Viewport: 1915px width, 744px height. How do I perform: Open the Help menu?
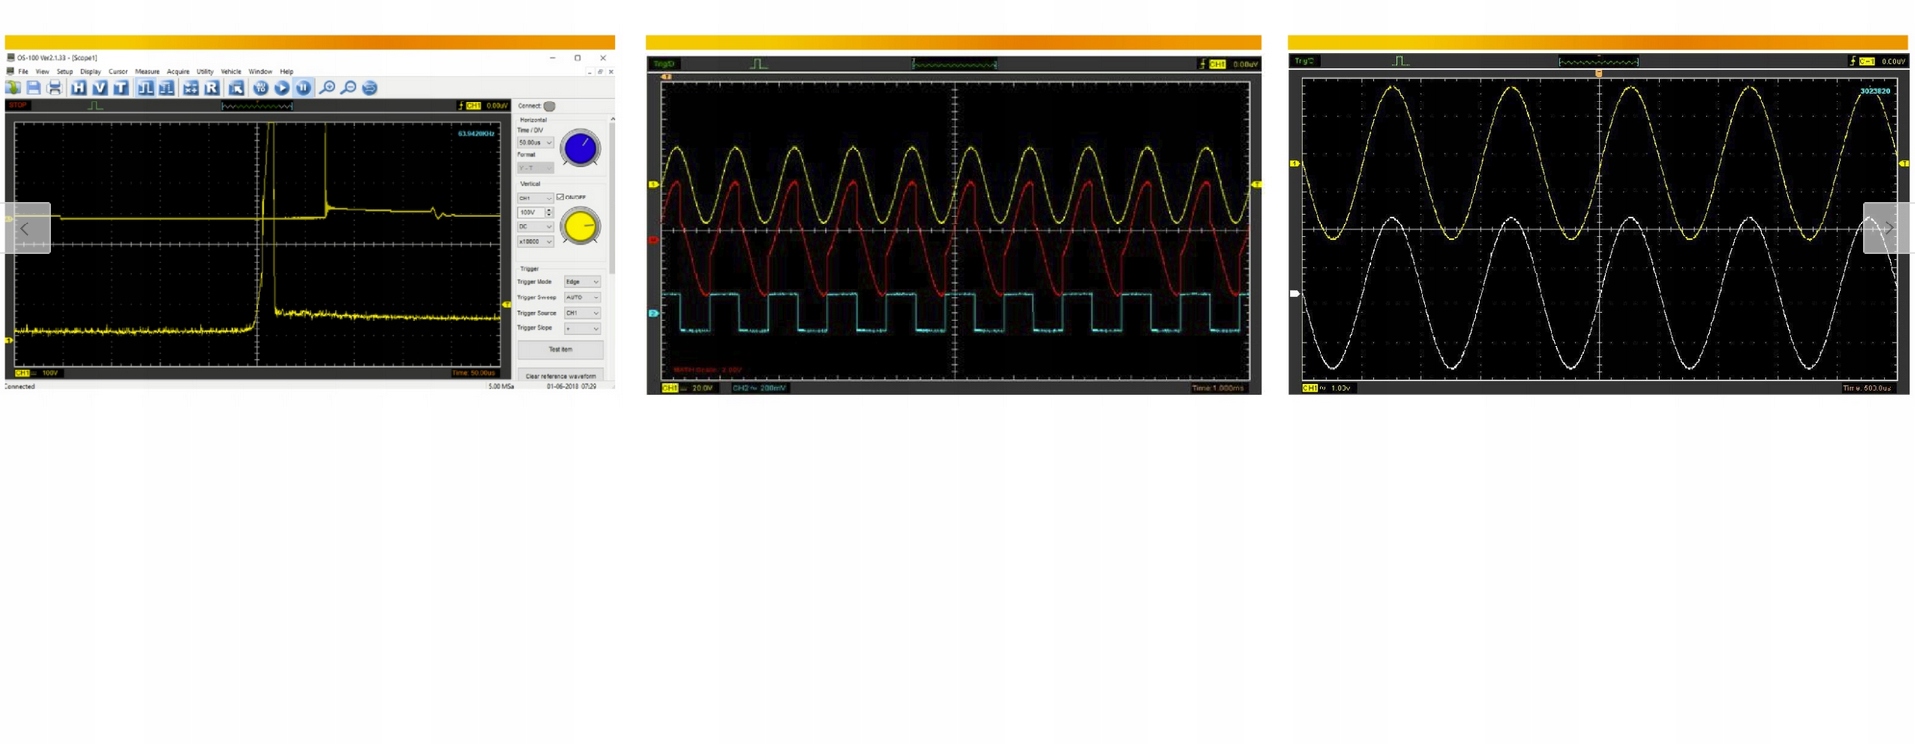[287, 72]
